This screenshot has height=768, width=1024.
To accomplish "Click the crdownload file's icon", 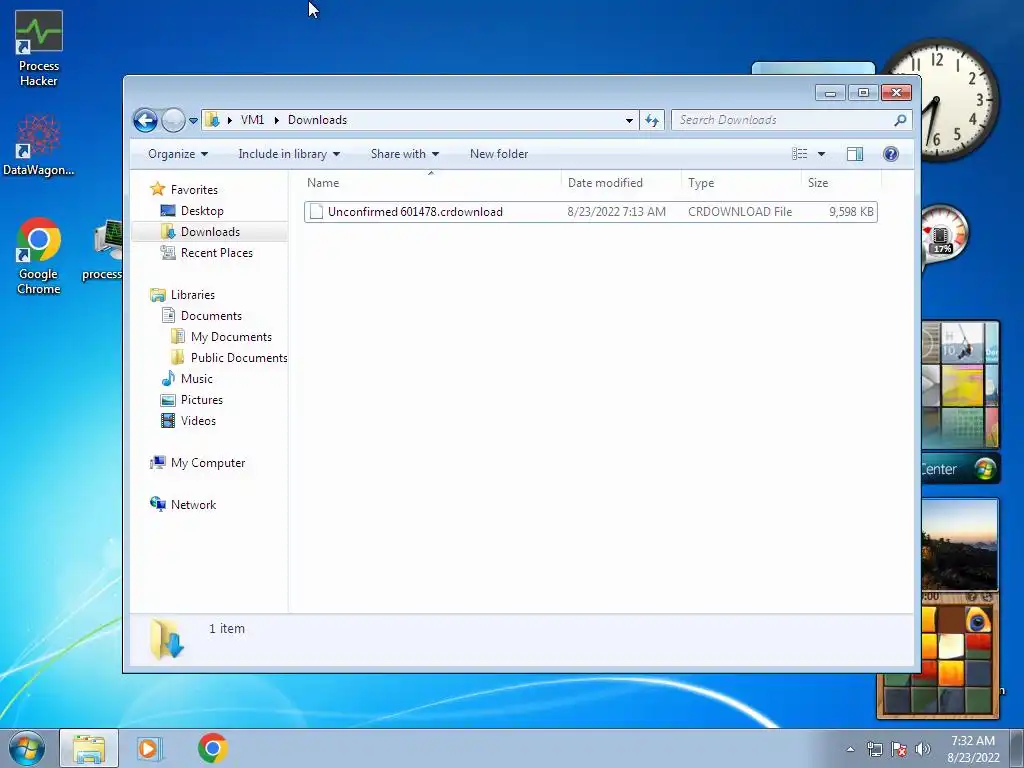I will [x=316, y=212].
